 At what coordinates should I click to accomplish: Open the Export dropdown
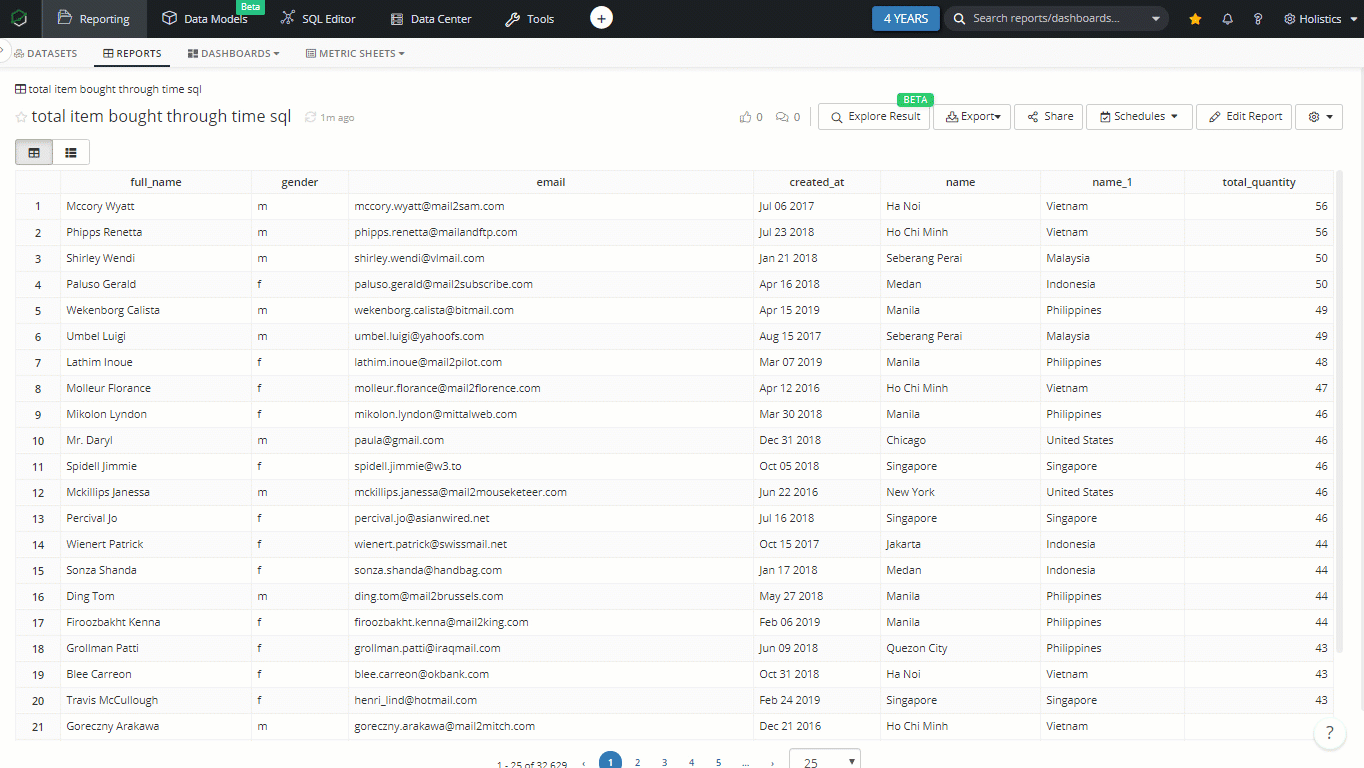point(972,117)
